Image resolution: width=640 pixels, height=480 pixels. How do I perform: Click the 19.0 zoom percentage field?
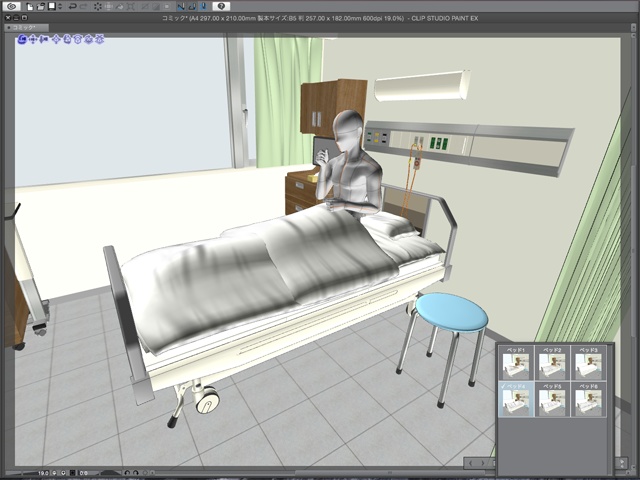[x=43, y=473]
